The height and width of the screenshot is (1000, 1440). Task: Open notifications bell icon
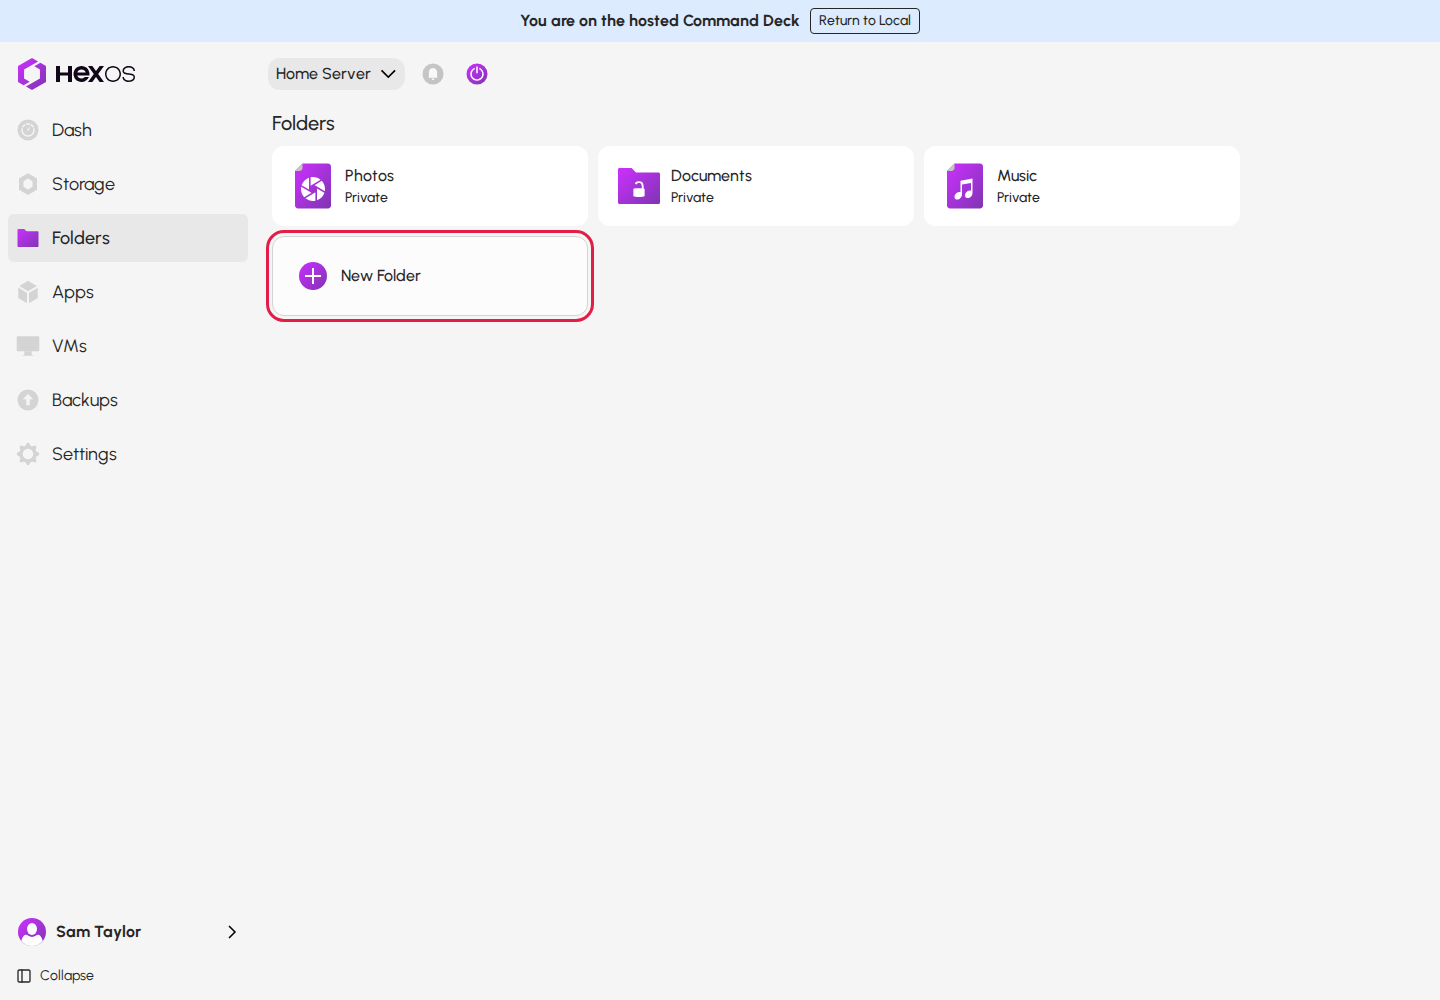433,74
